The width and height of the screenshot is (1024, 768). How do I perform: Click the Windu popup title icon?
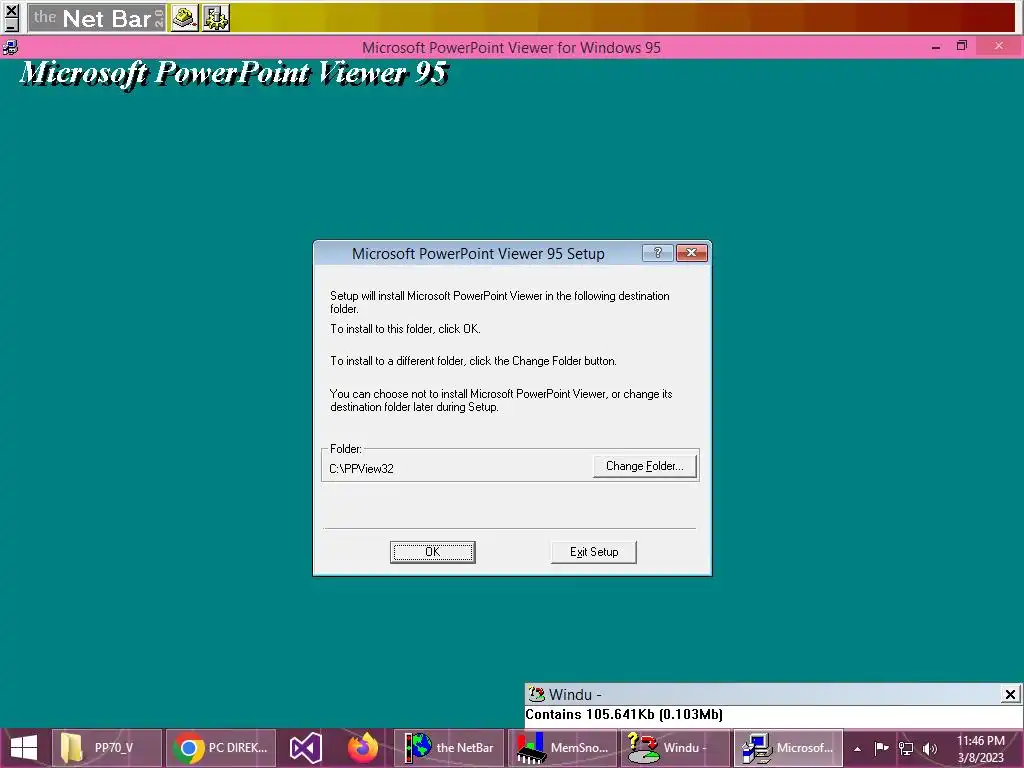click(x=536, y=694)
